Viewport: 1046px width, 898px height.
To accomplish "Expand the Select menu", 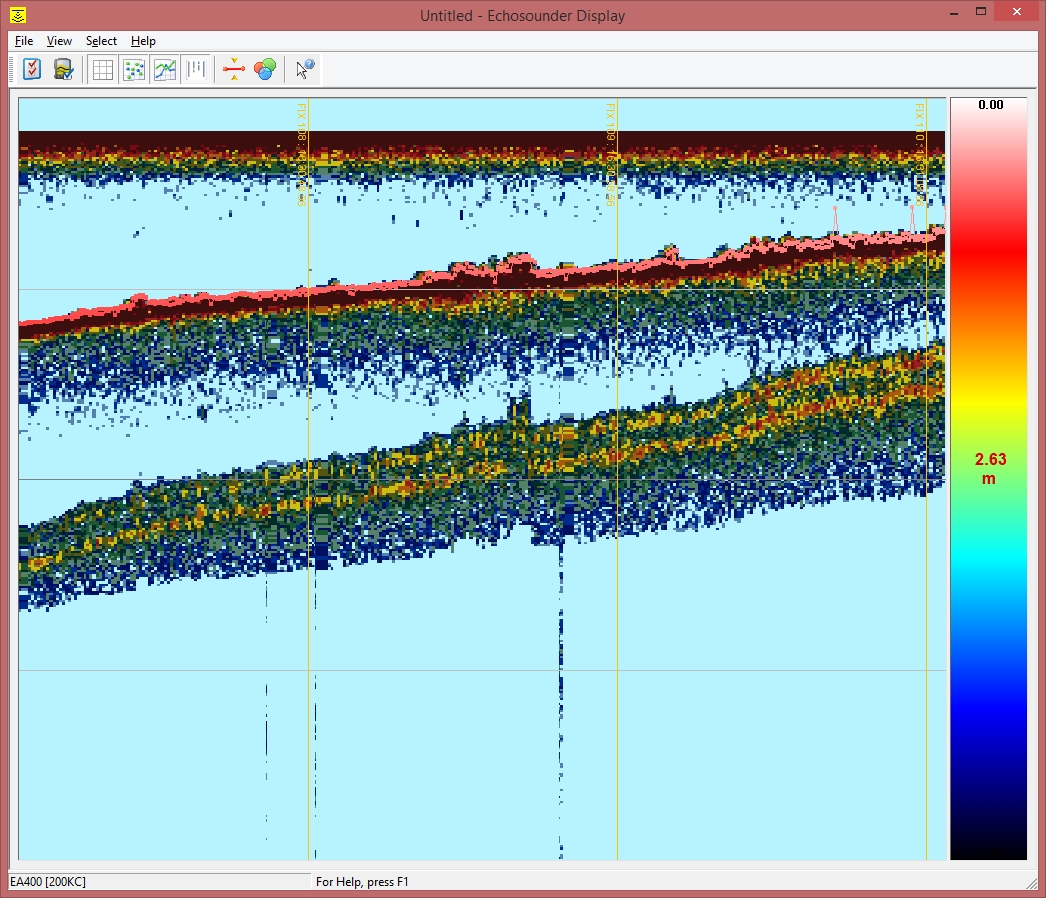I will (101, 41).
